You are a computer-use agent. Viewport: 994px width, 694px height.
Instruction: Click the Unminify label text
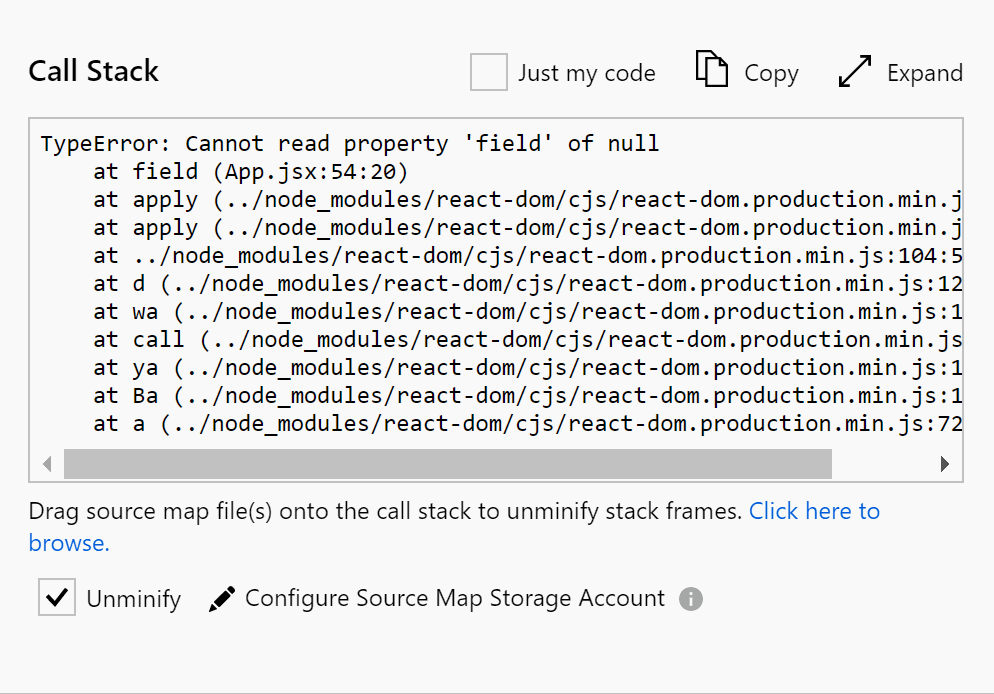(134, 599)
